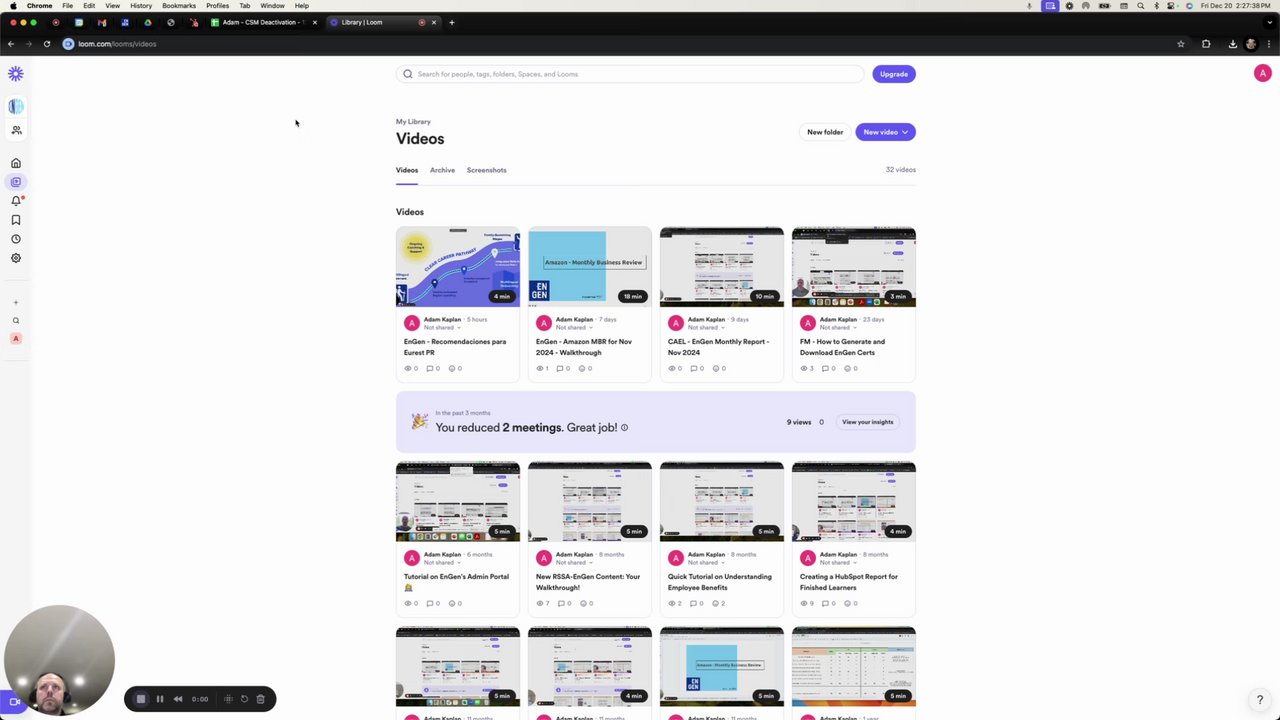1280x720 pixels.
Task: Go to Home via sidebar house icon
Action: (16, 163)
